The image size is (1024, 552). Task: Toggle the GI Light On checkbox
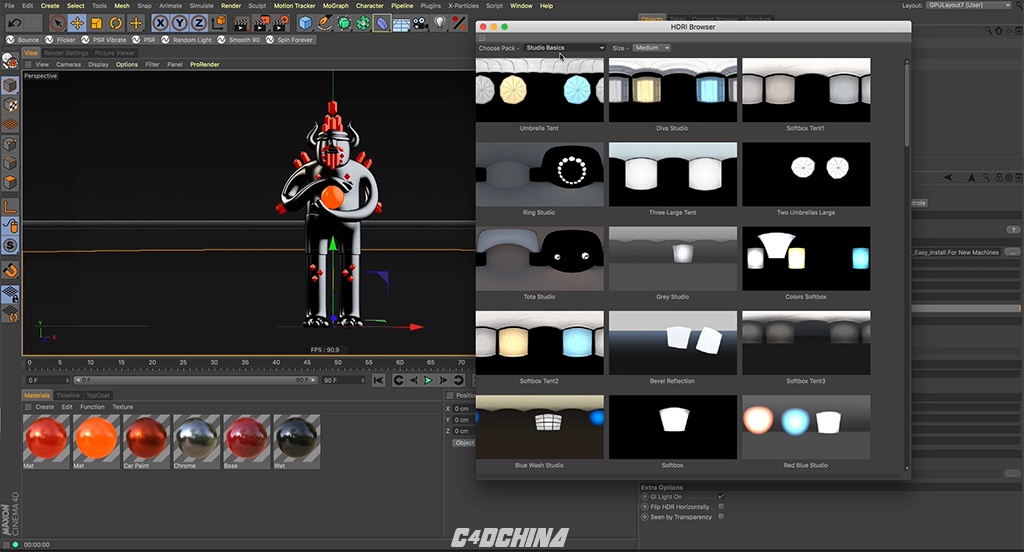[721, 496]
